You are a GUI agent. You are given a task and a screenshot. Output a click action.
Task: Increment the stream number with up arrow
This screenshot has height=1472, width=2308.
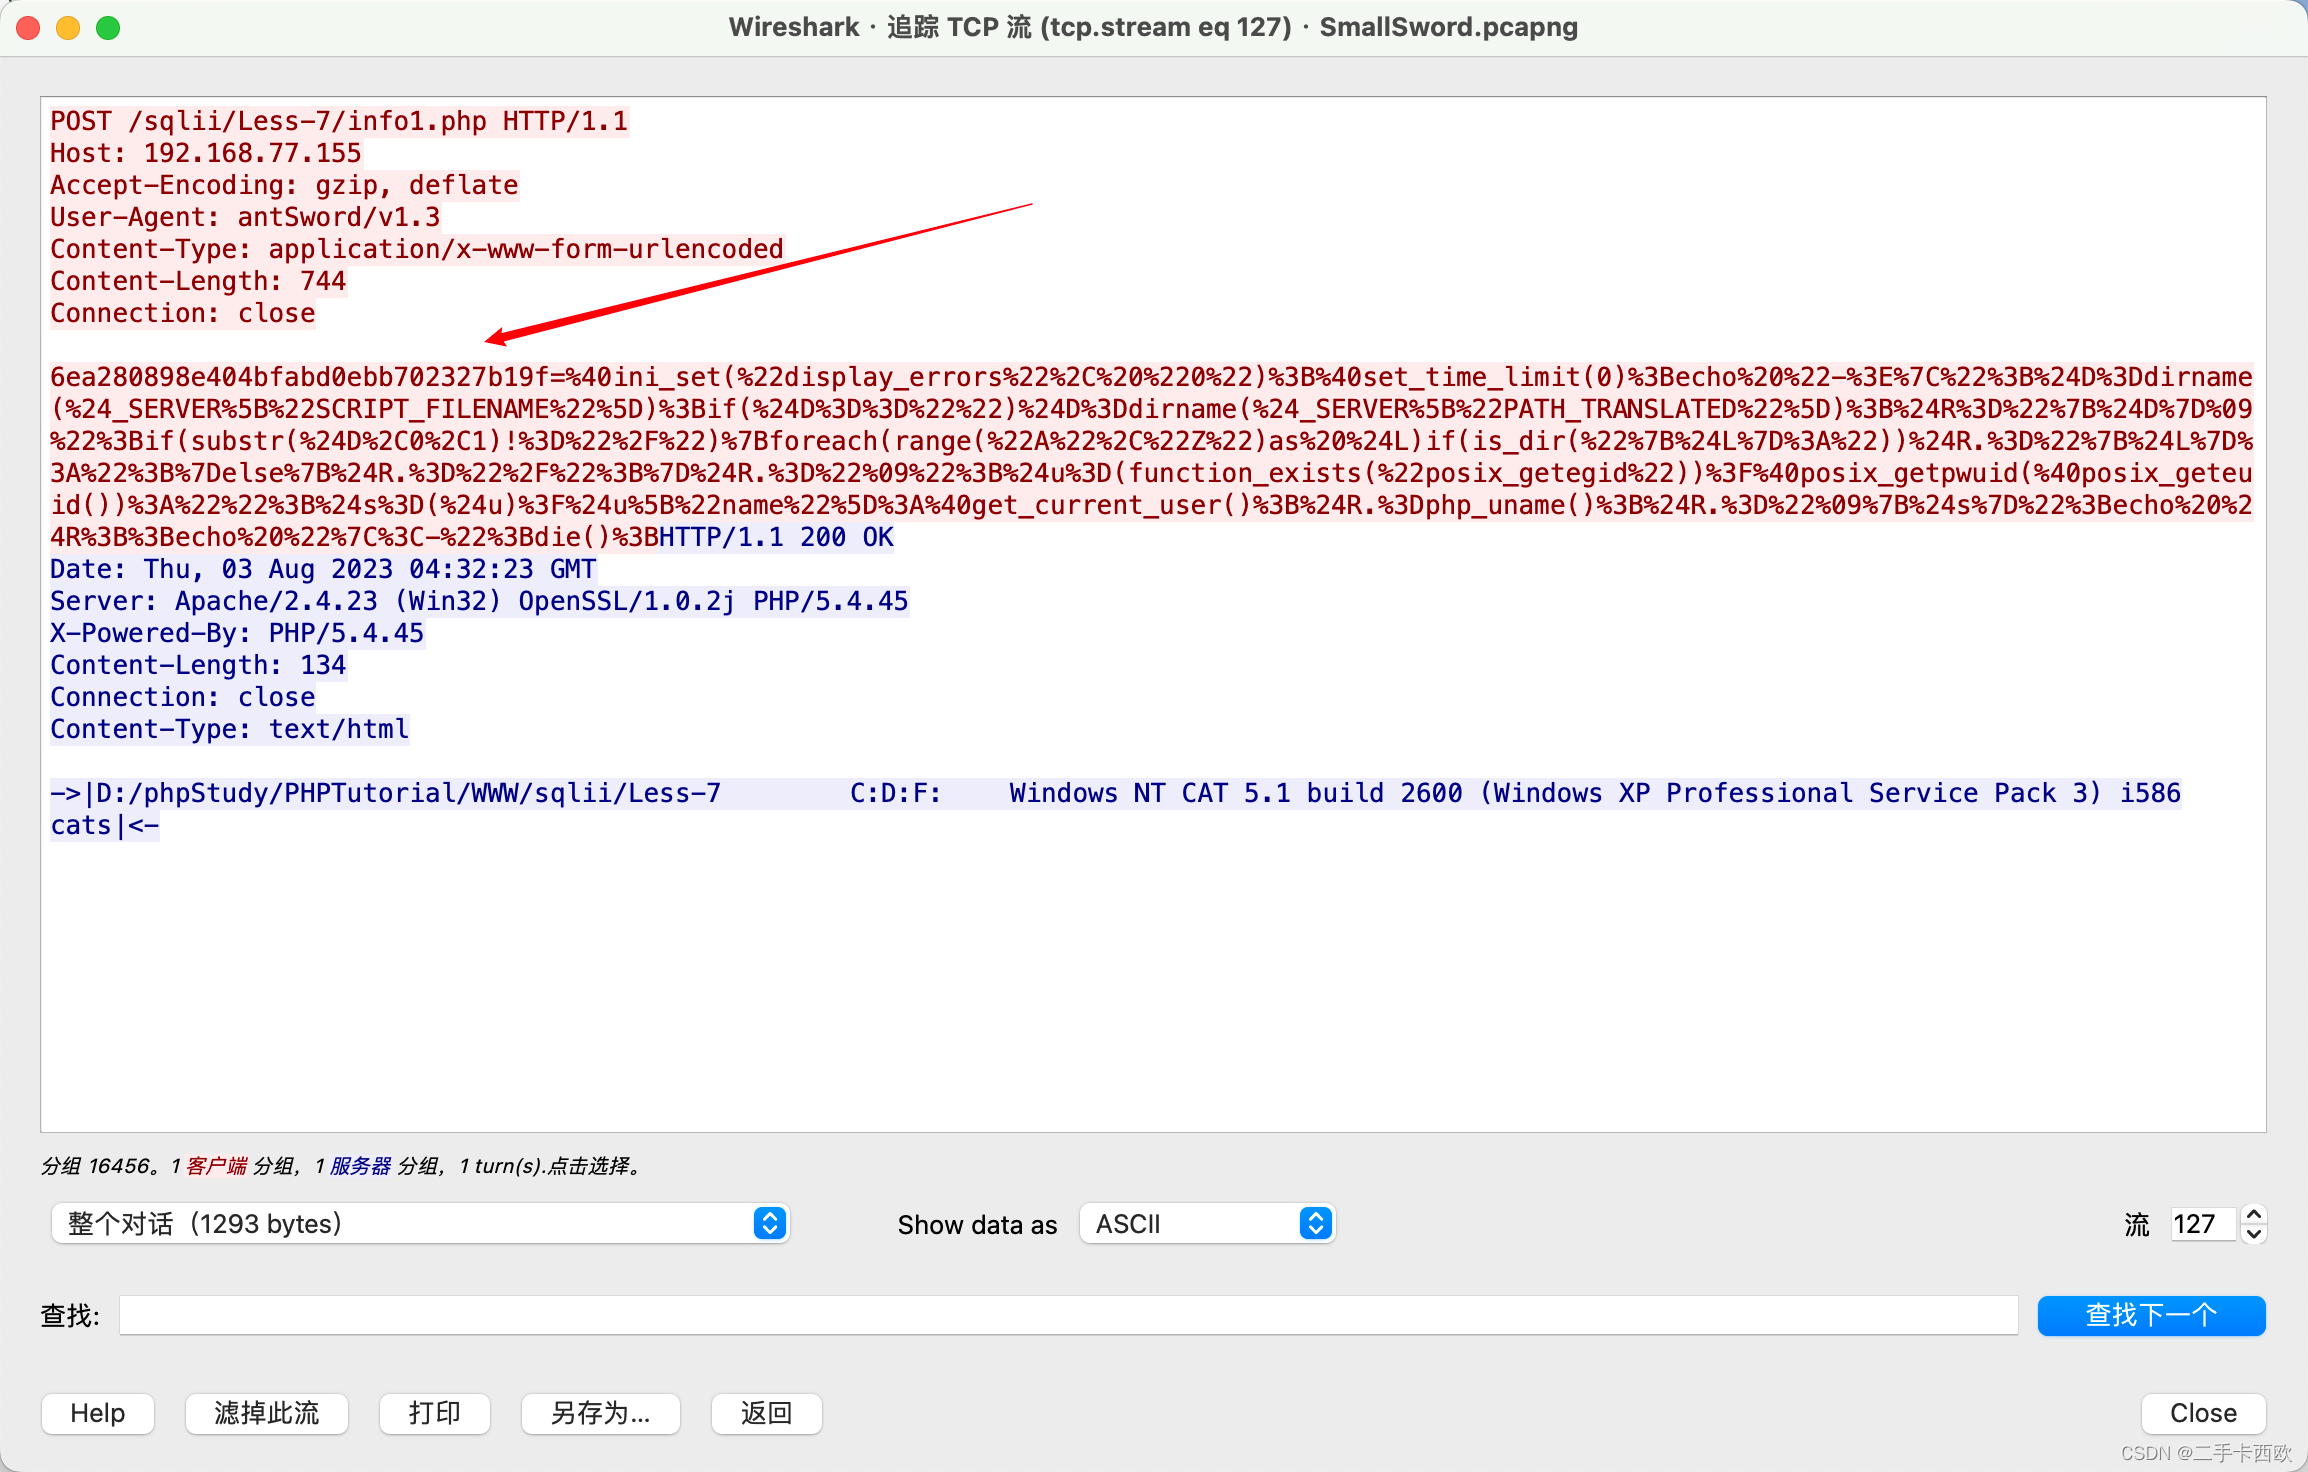[2254, 1214]
